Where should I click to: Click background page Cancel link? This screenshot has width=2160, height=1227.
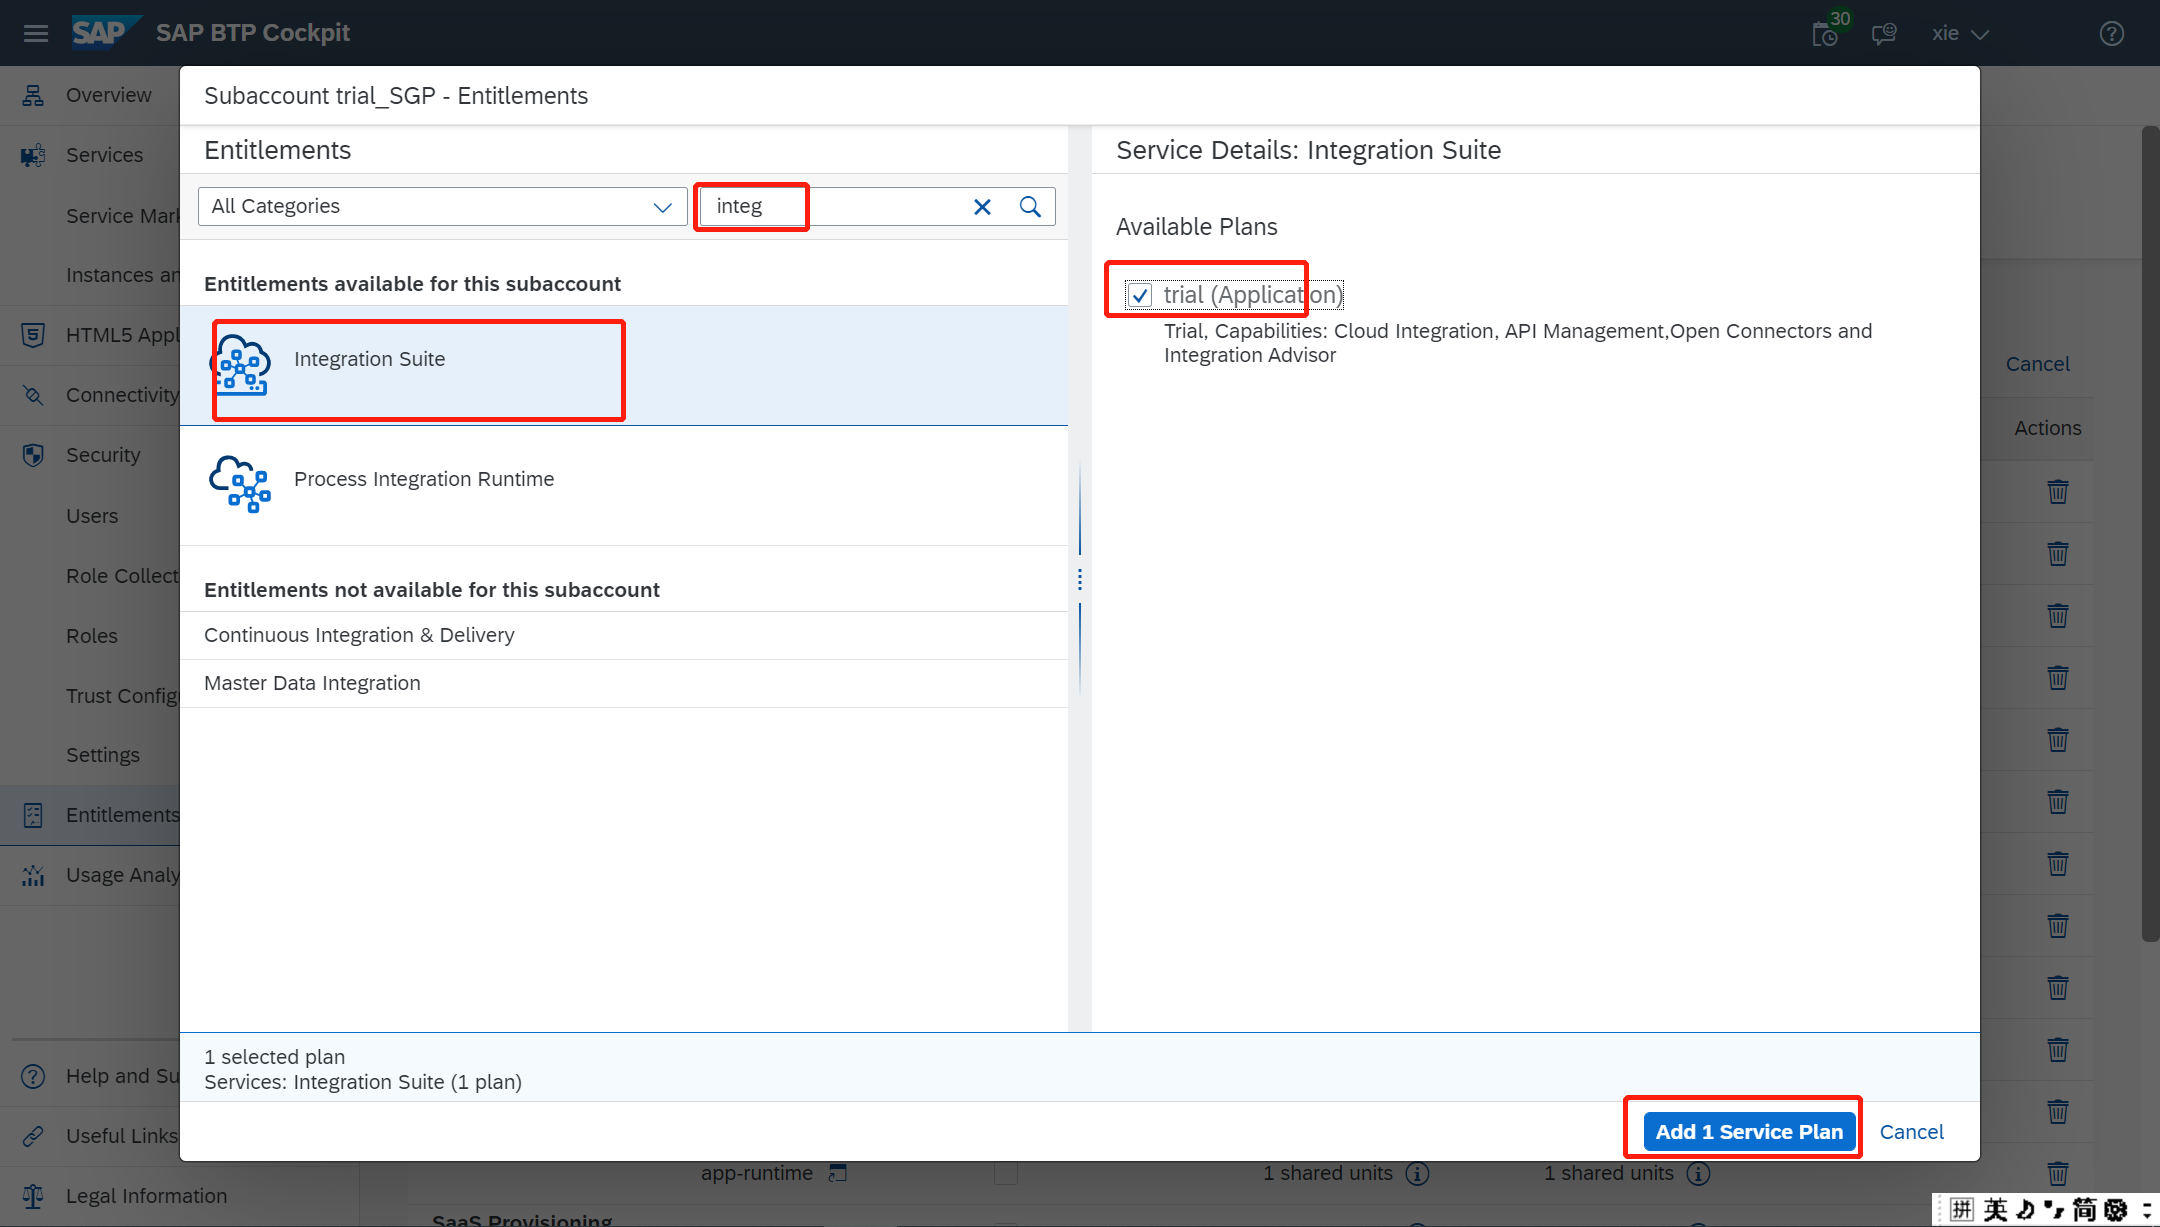[x=2037, y=364]
